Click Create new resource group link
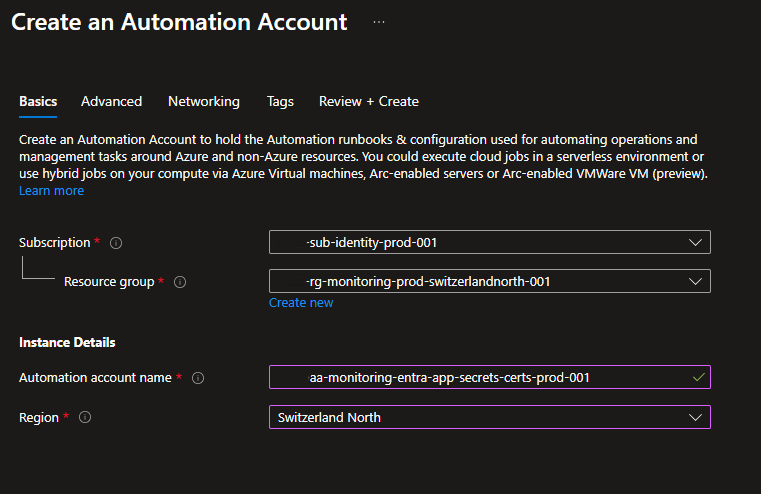 point(301,303)
